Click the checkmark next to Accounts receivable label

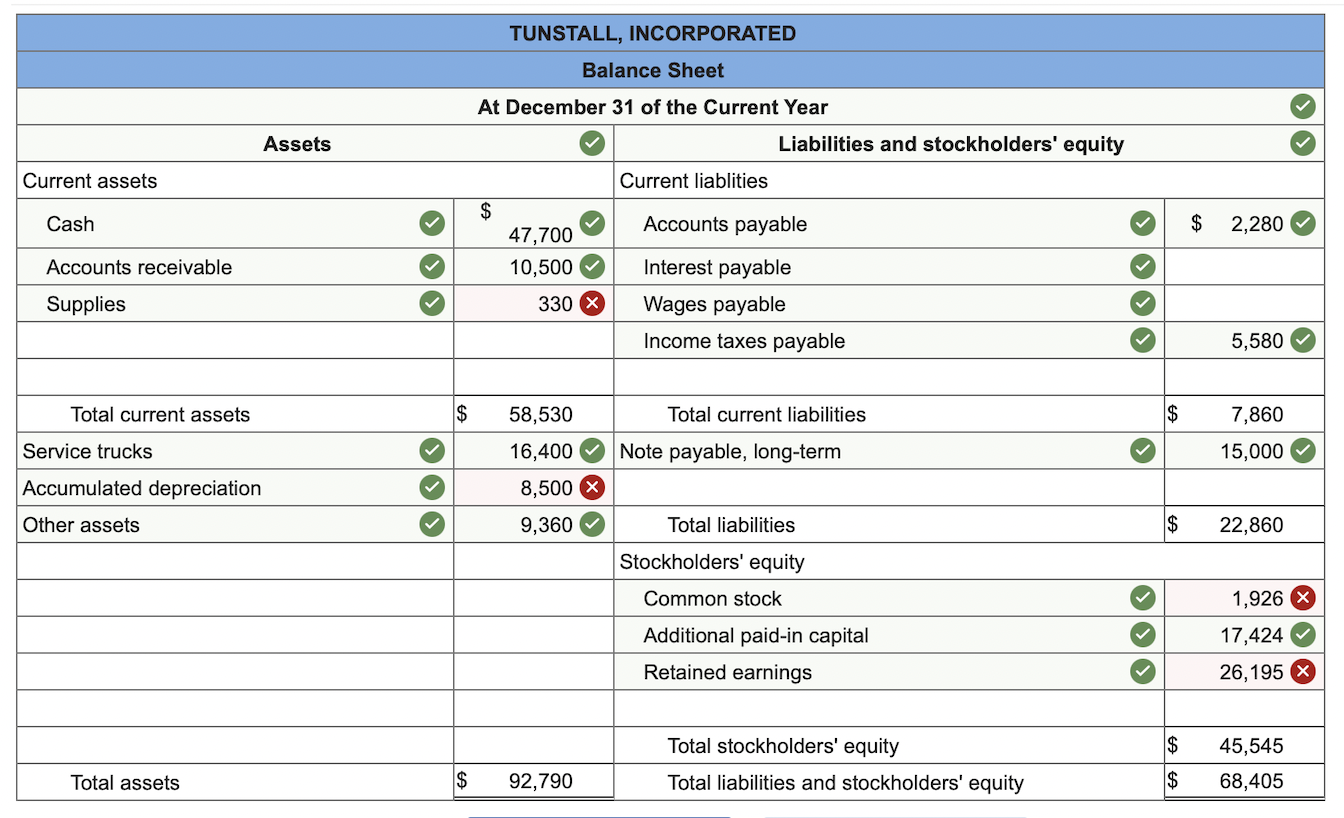coord(431,267)
